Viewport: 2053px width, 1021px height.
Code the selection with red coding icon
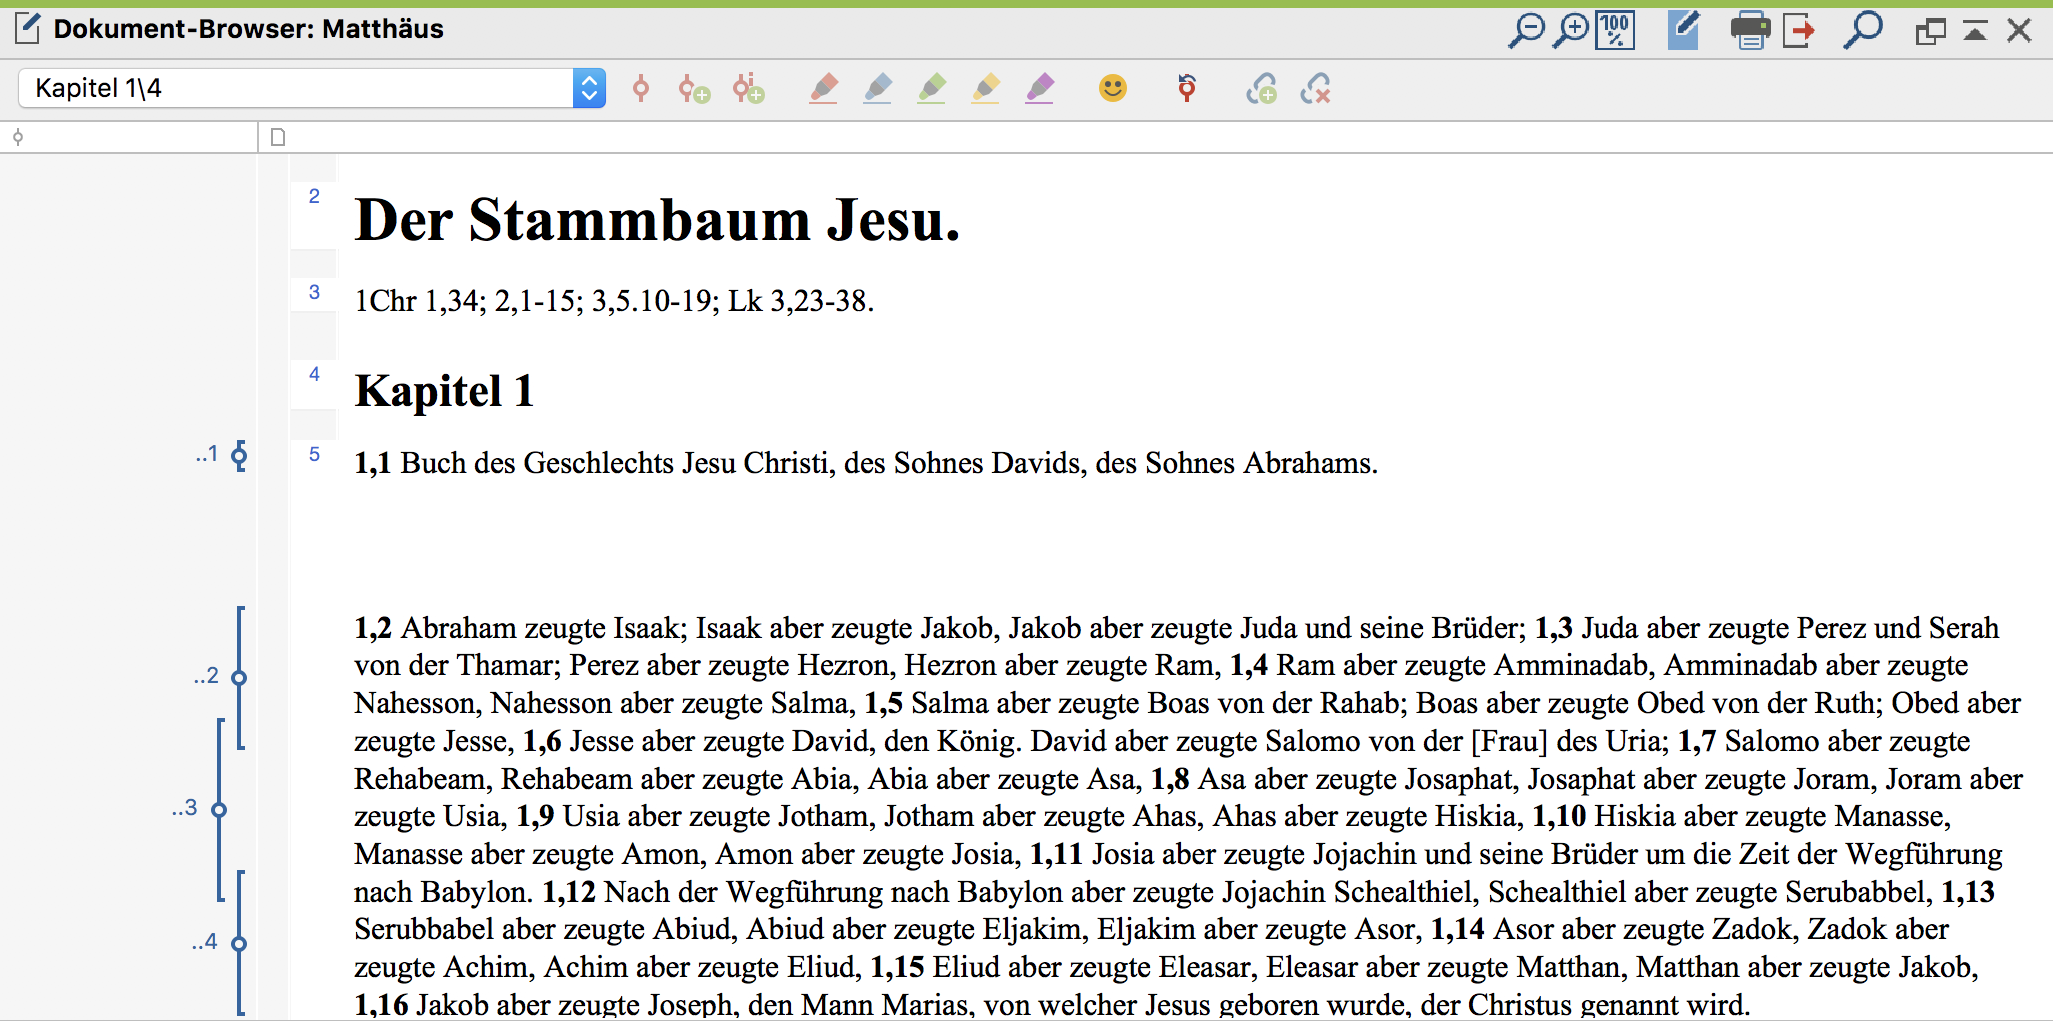click(x=641, y=89)
